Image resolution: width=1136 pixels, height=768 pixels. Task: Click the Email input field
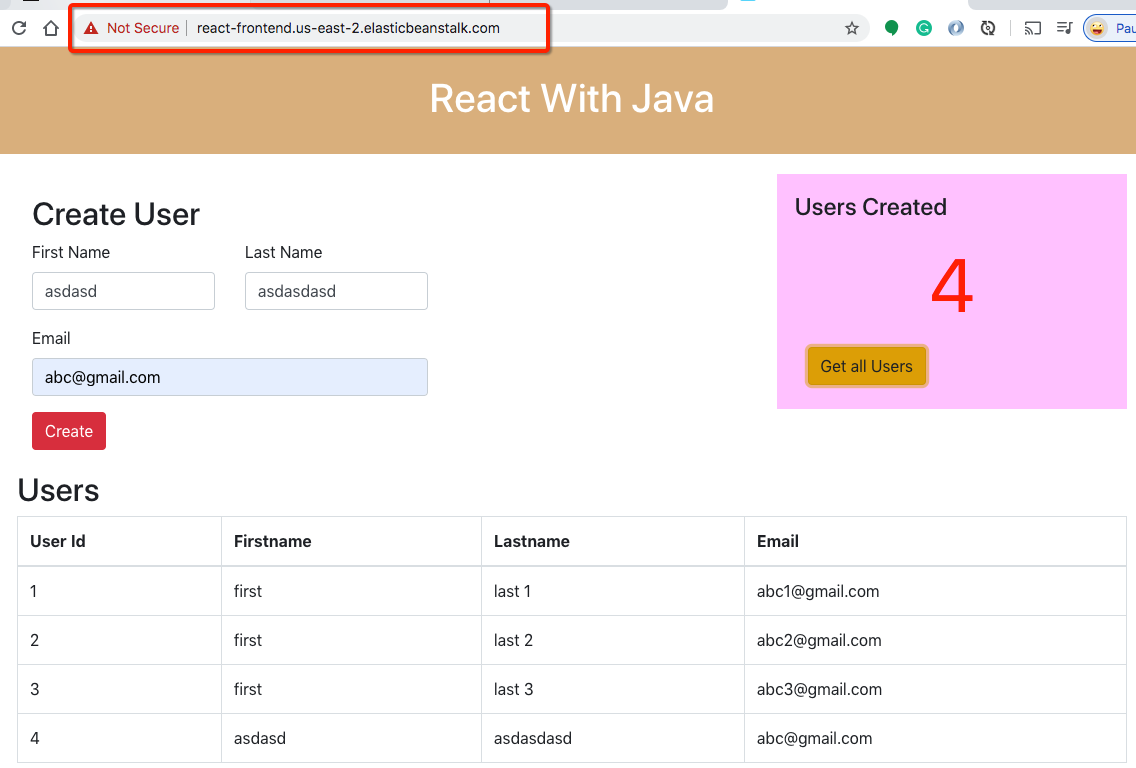(230, 377)
